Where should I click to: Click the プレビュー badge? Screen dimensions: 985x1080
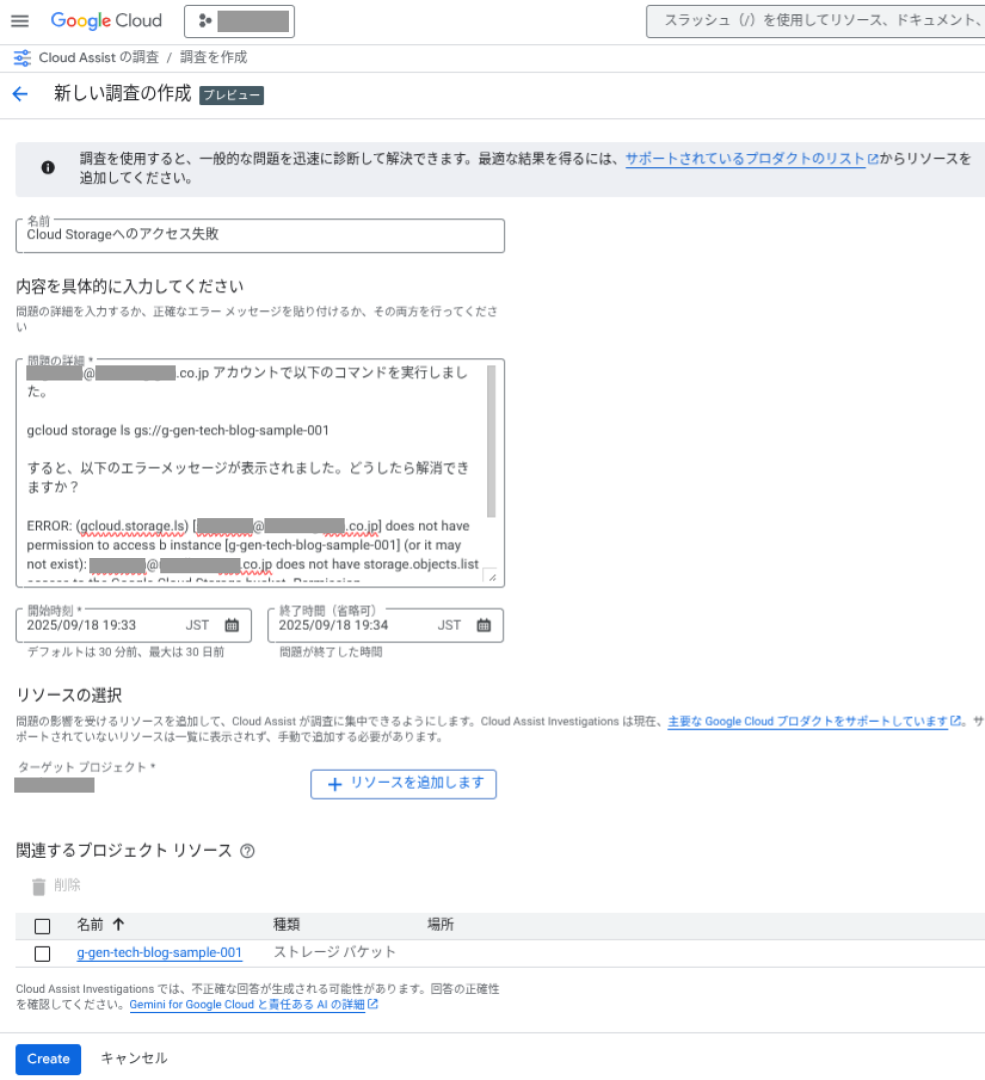pyautogui.click(x=231, y=95)
